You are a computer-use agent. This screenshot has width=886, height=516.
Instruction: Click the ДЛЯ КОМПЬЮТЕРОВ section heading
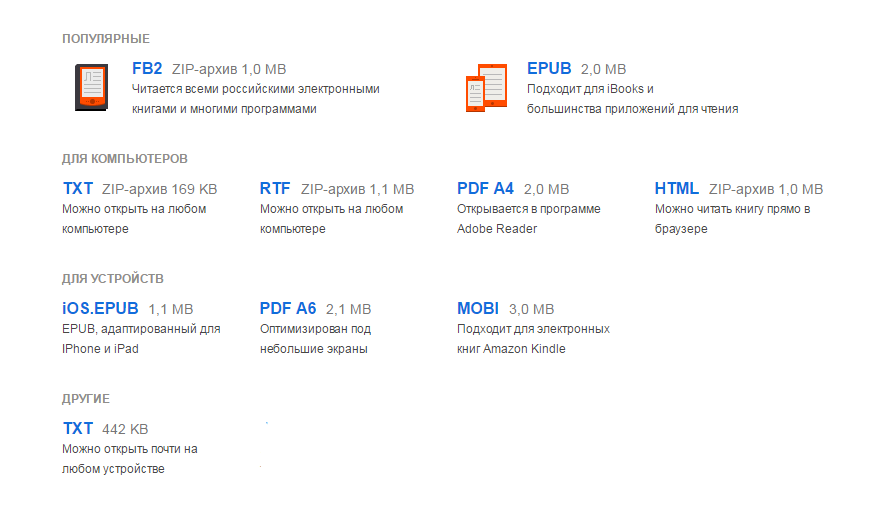125,159
